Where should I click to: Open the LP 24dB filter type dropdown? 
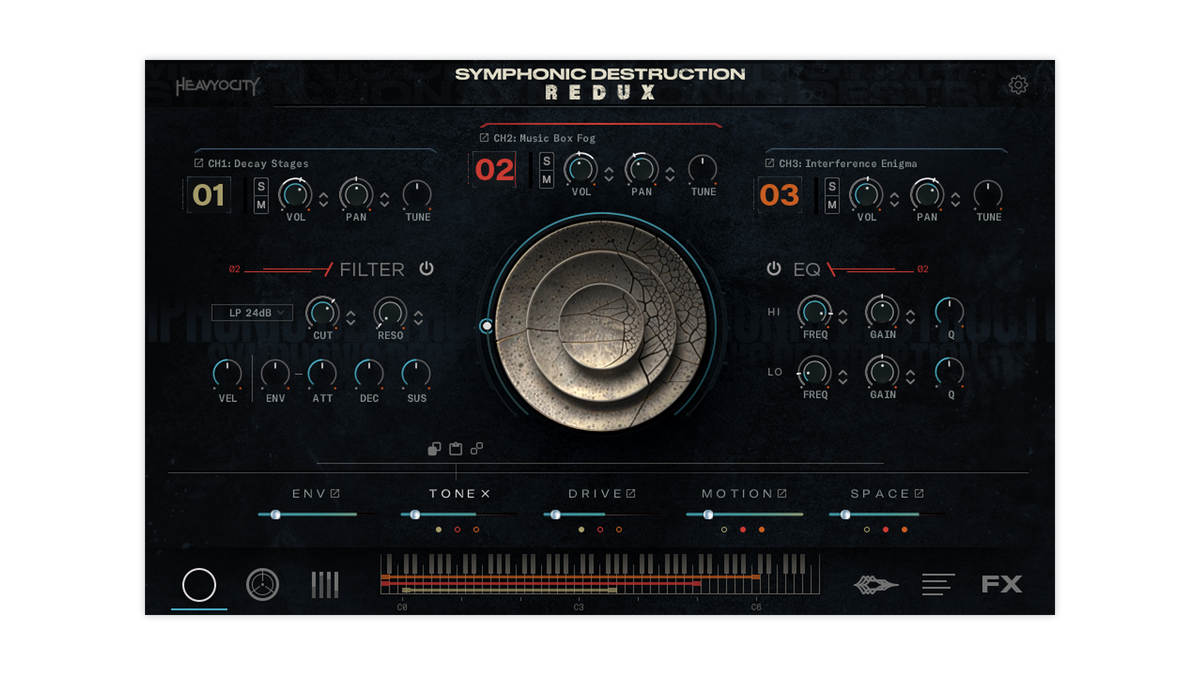(252, 313)
